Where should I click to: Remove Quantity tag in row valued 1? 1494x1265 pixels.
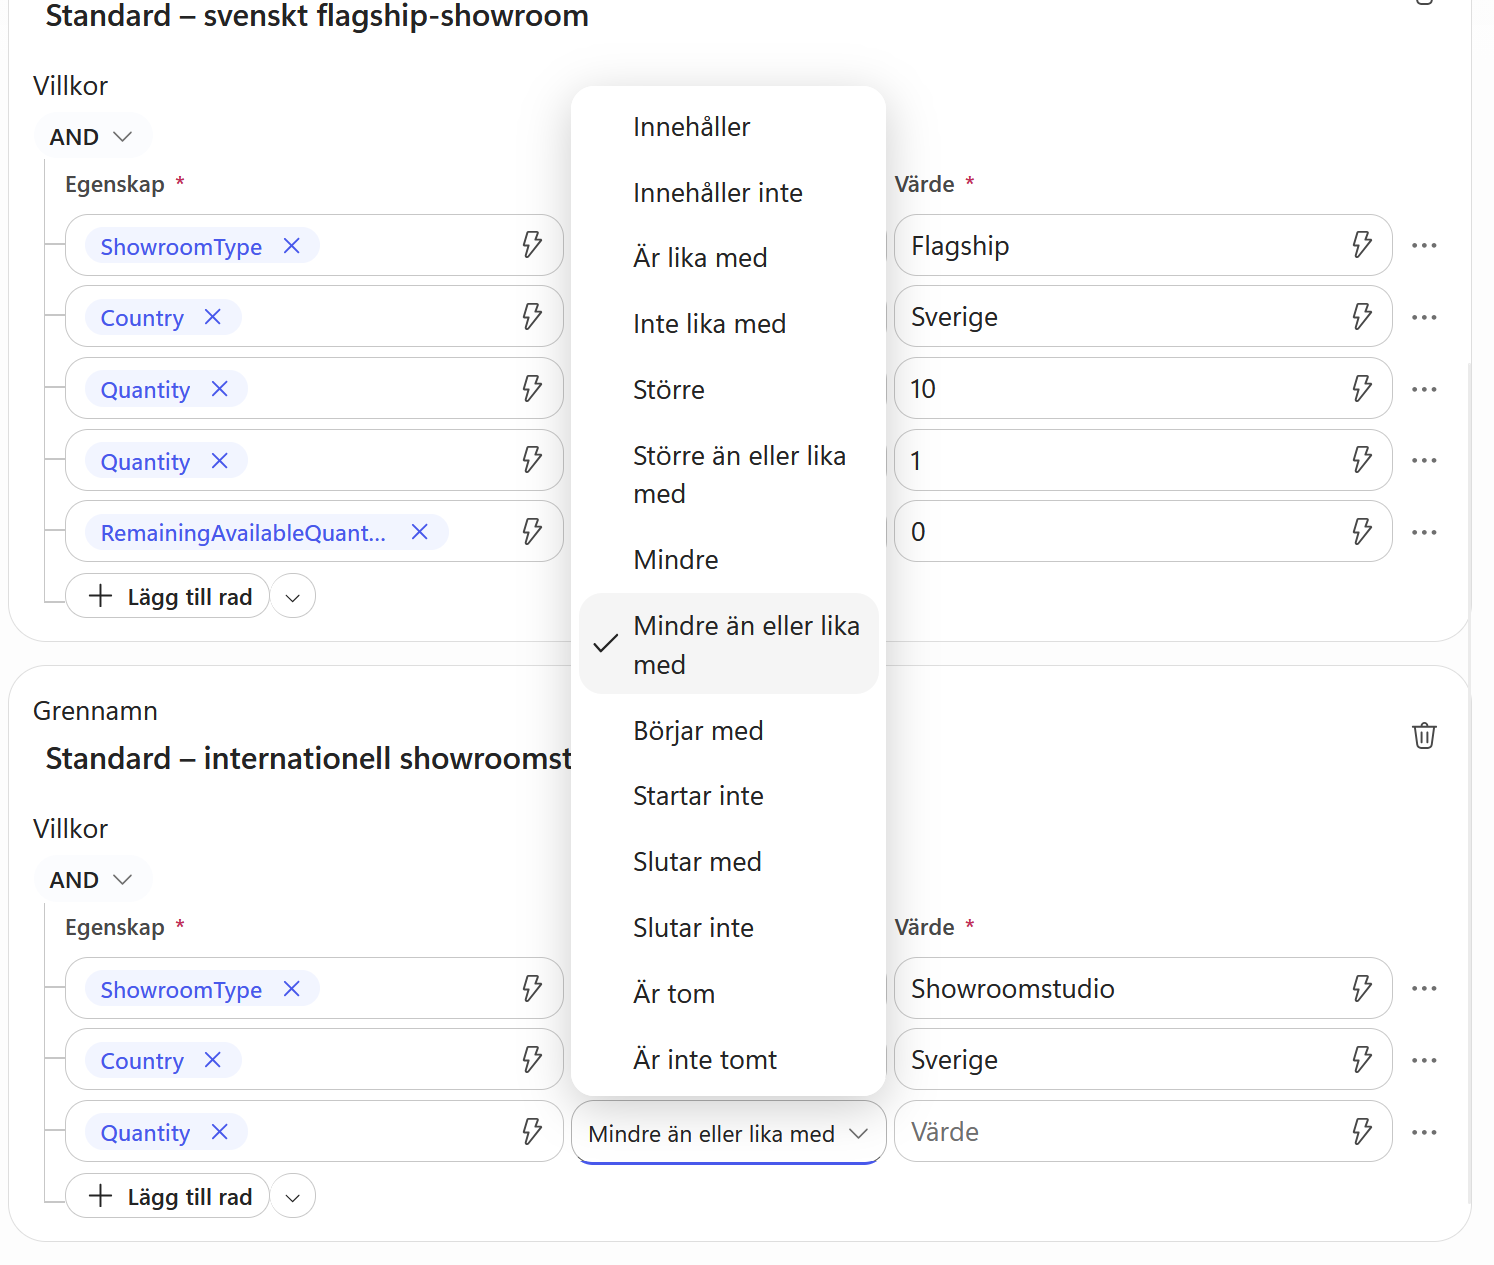coord(220,461)
